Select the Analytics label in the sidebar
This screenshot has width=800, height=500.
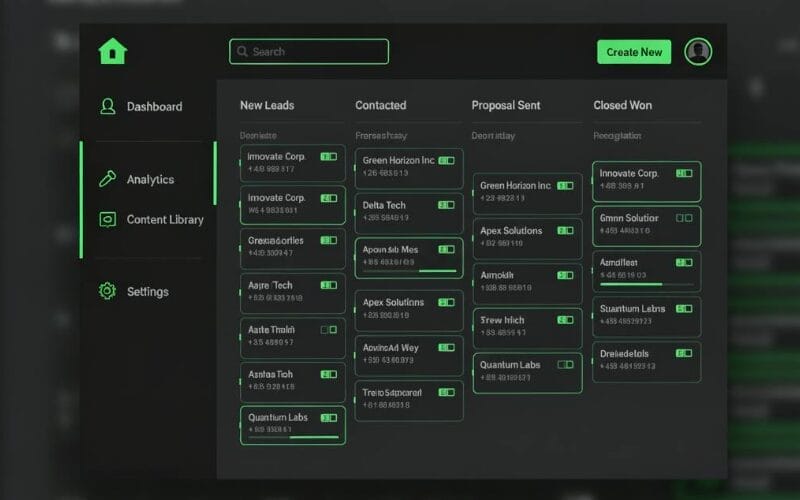pyautogui.click(x=151, y=180)
